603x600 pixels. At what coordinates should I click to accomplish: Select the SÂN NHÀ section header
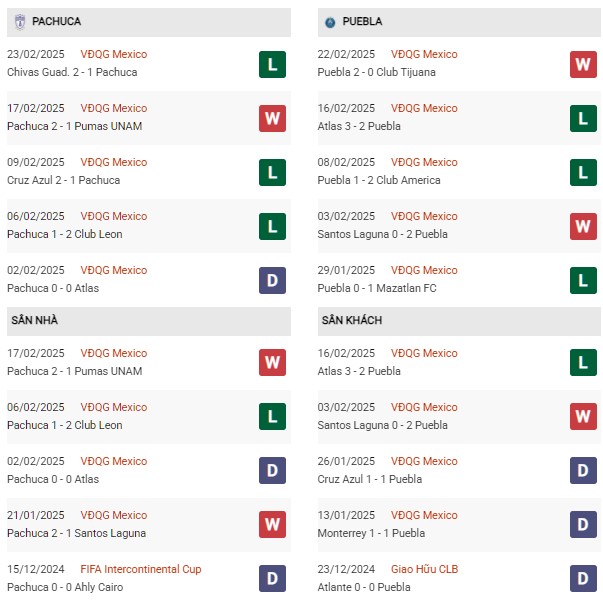tap(149, 321)
